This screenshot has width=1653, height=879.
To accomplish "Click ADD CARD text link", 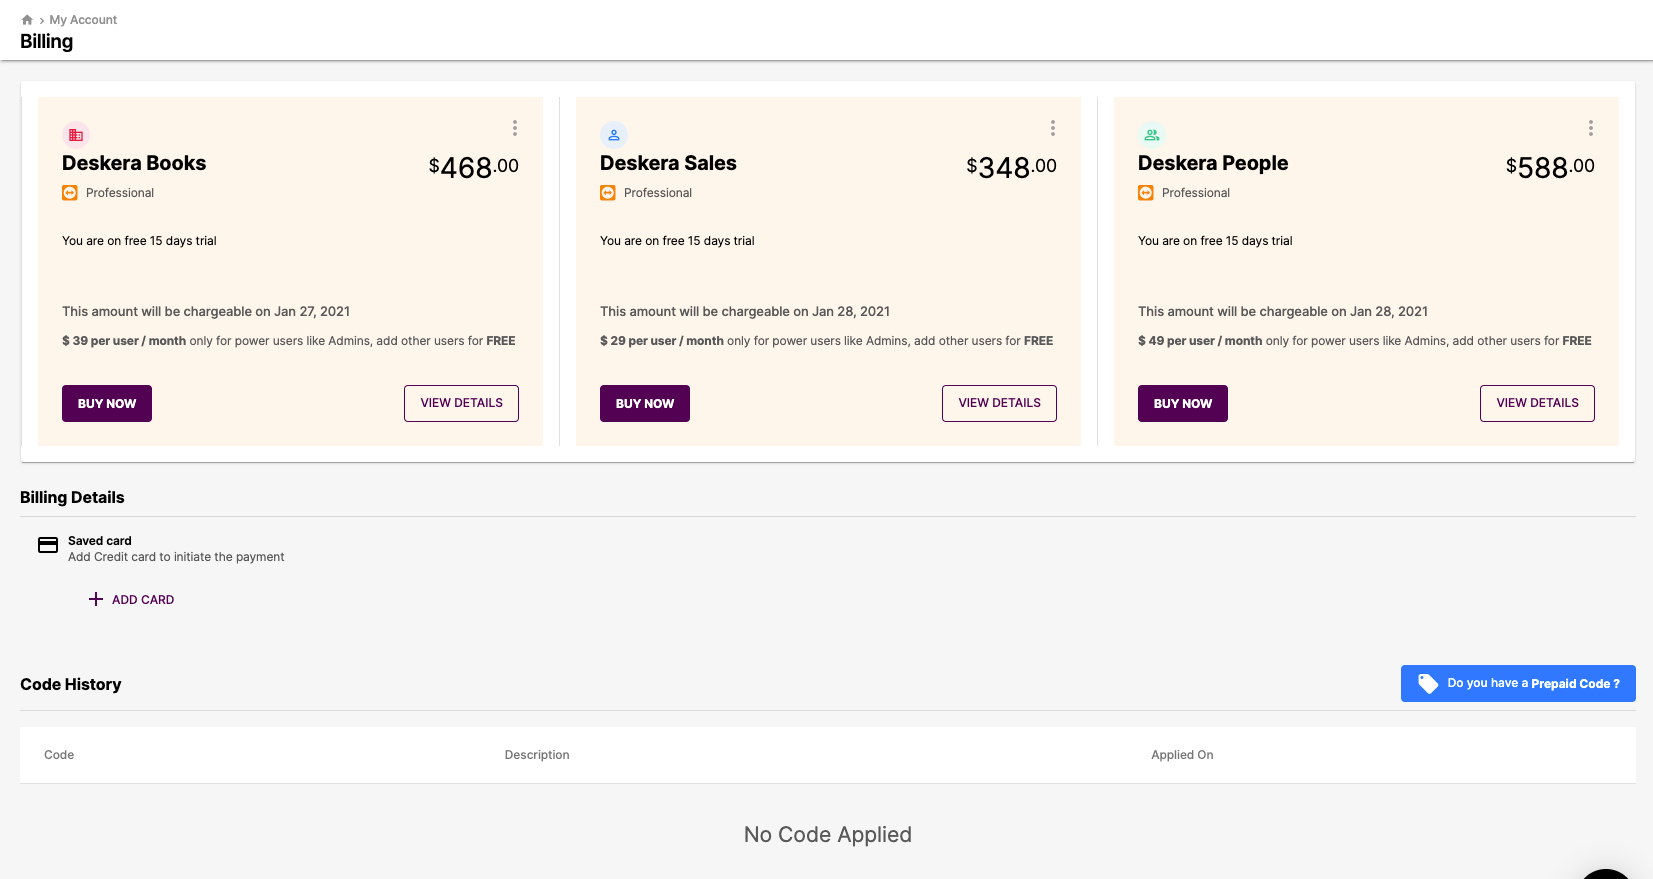I will [x=143, y=600].
